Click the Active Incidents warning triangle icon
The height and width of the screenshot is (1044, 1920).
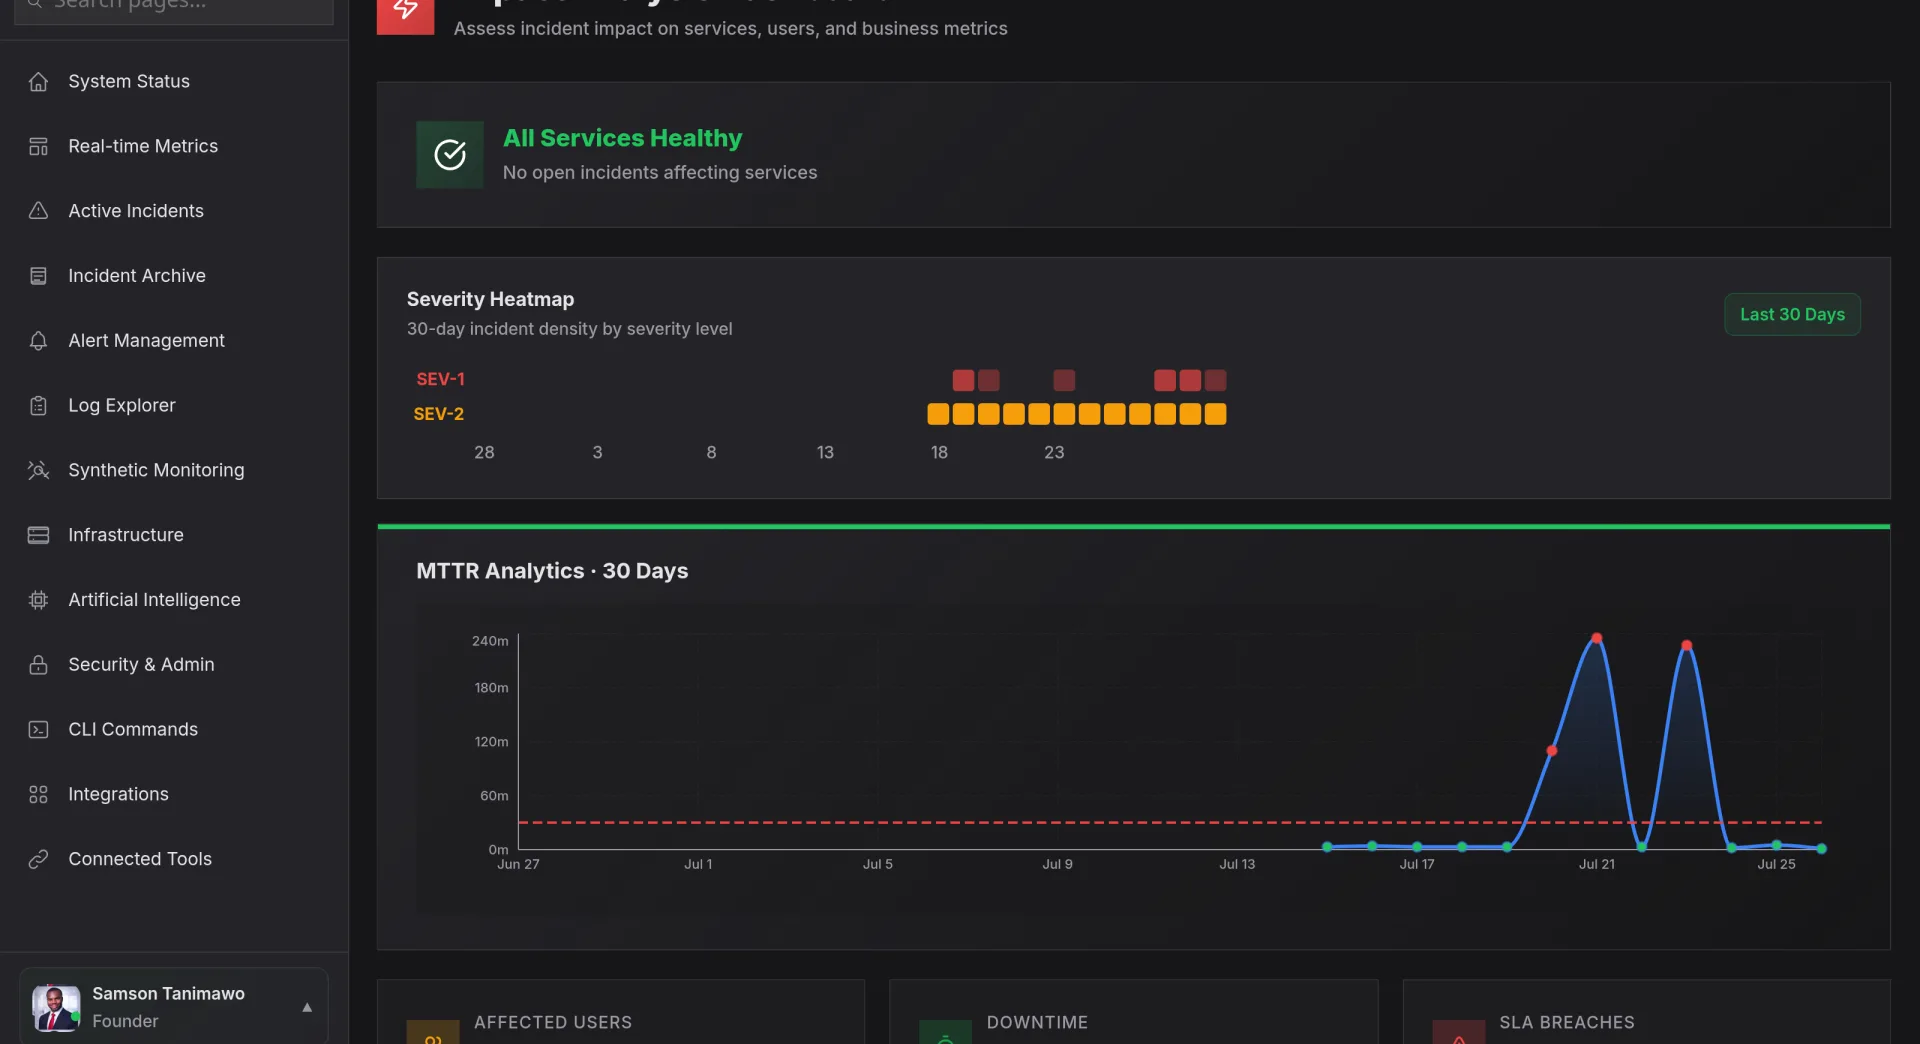click(x=38, y=211)
